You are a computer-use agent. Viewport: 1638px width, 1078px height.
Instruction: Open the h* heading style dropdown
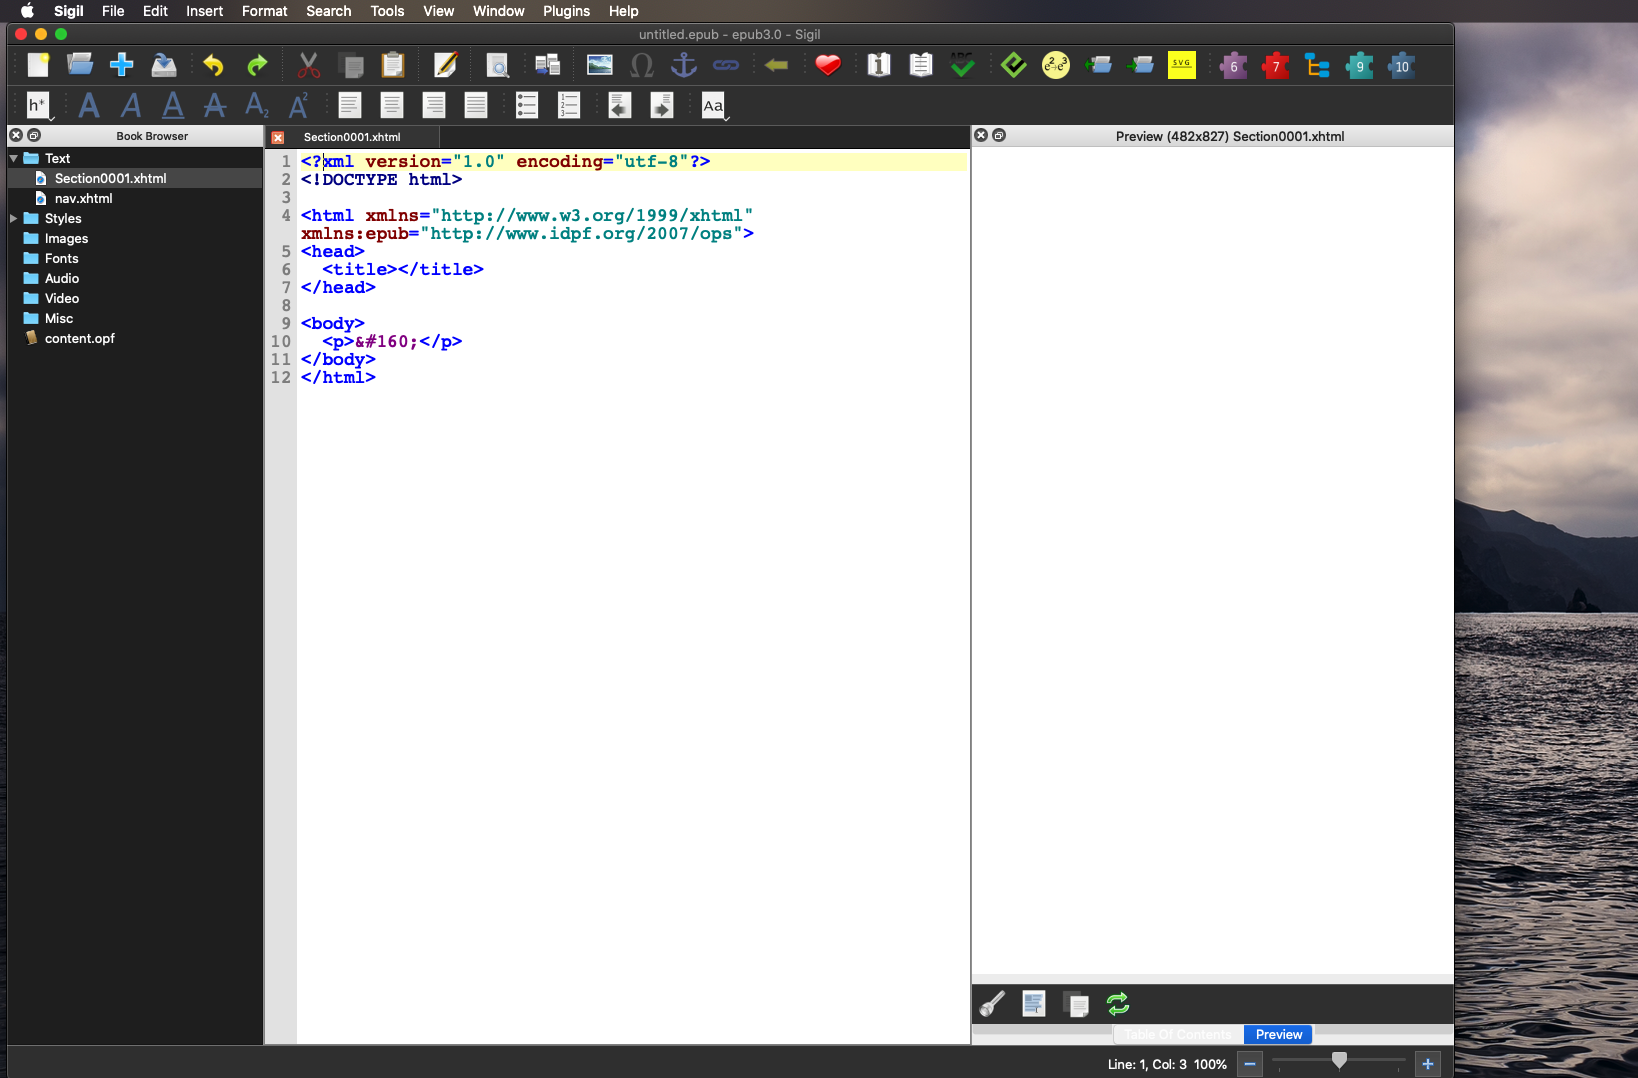click(x=39, y=105)
